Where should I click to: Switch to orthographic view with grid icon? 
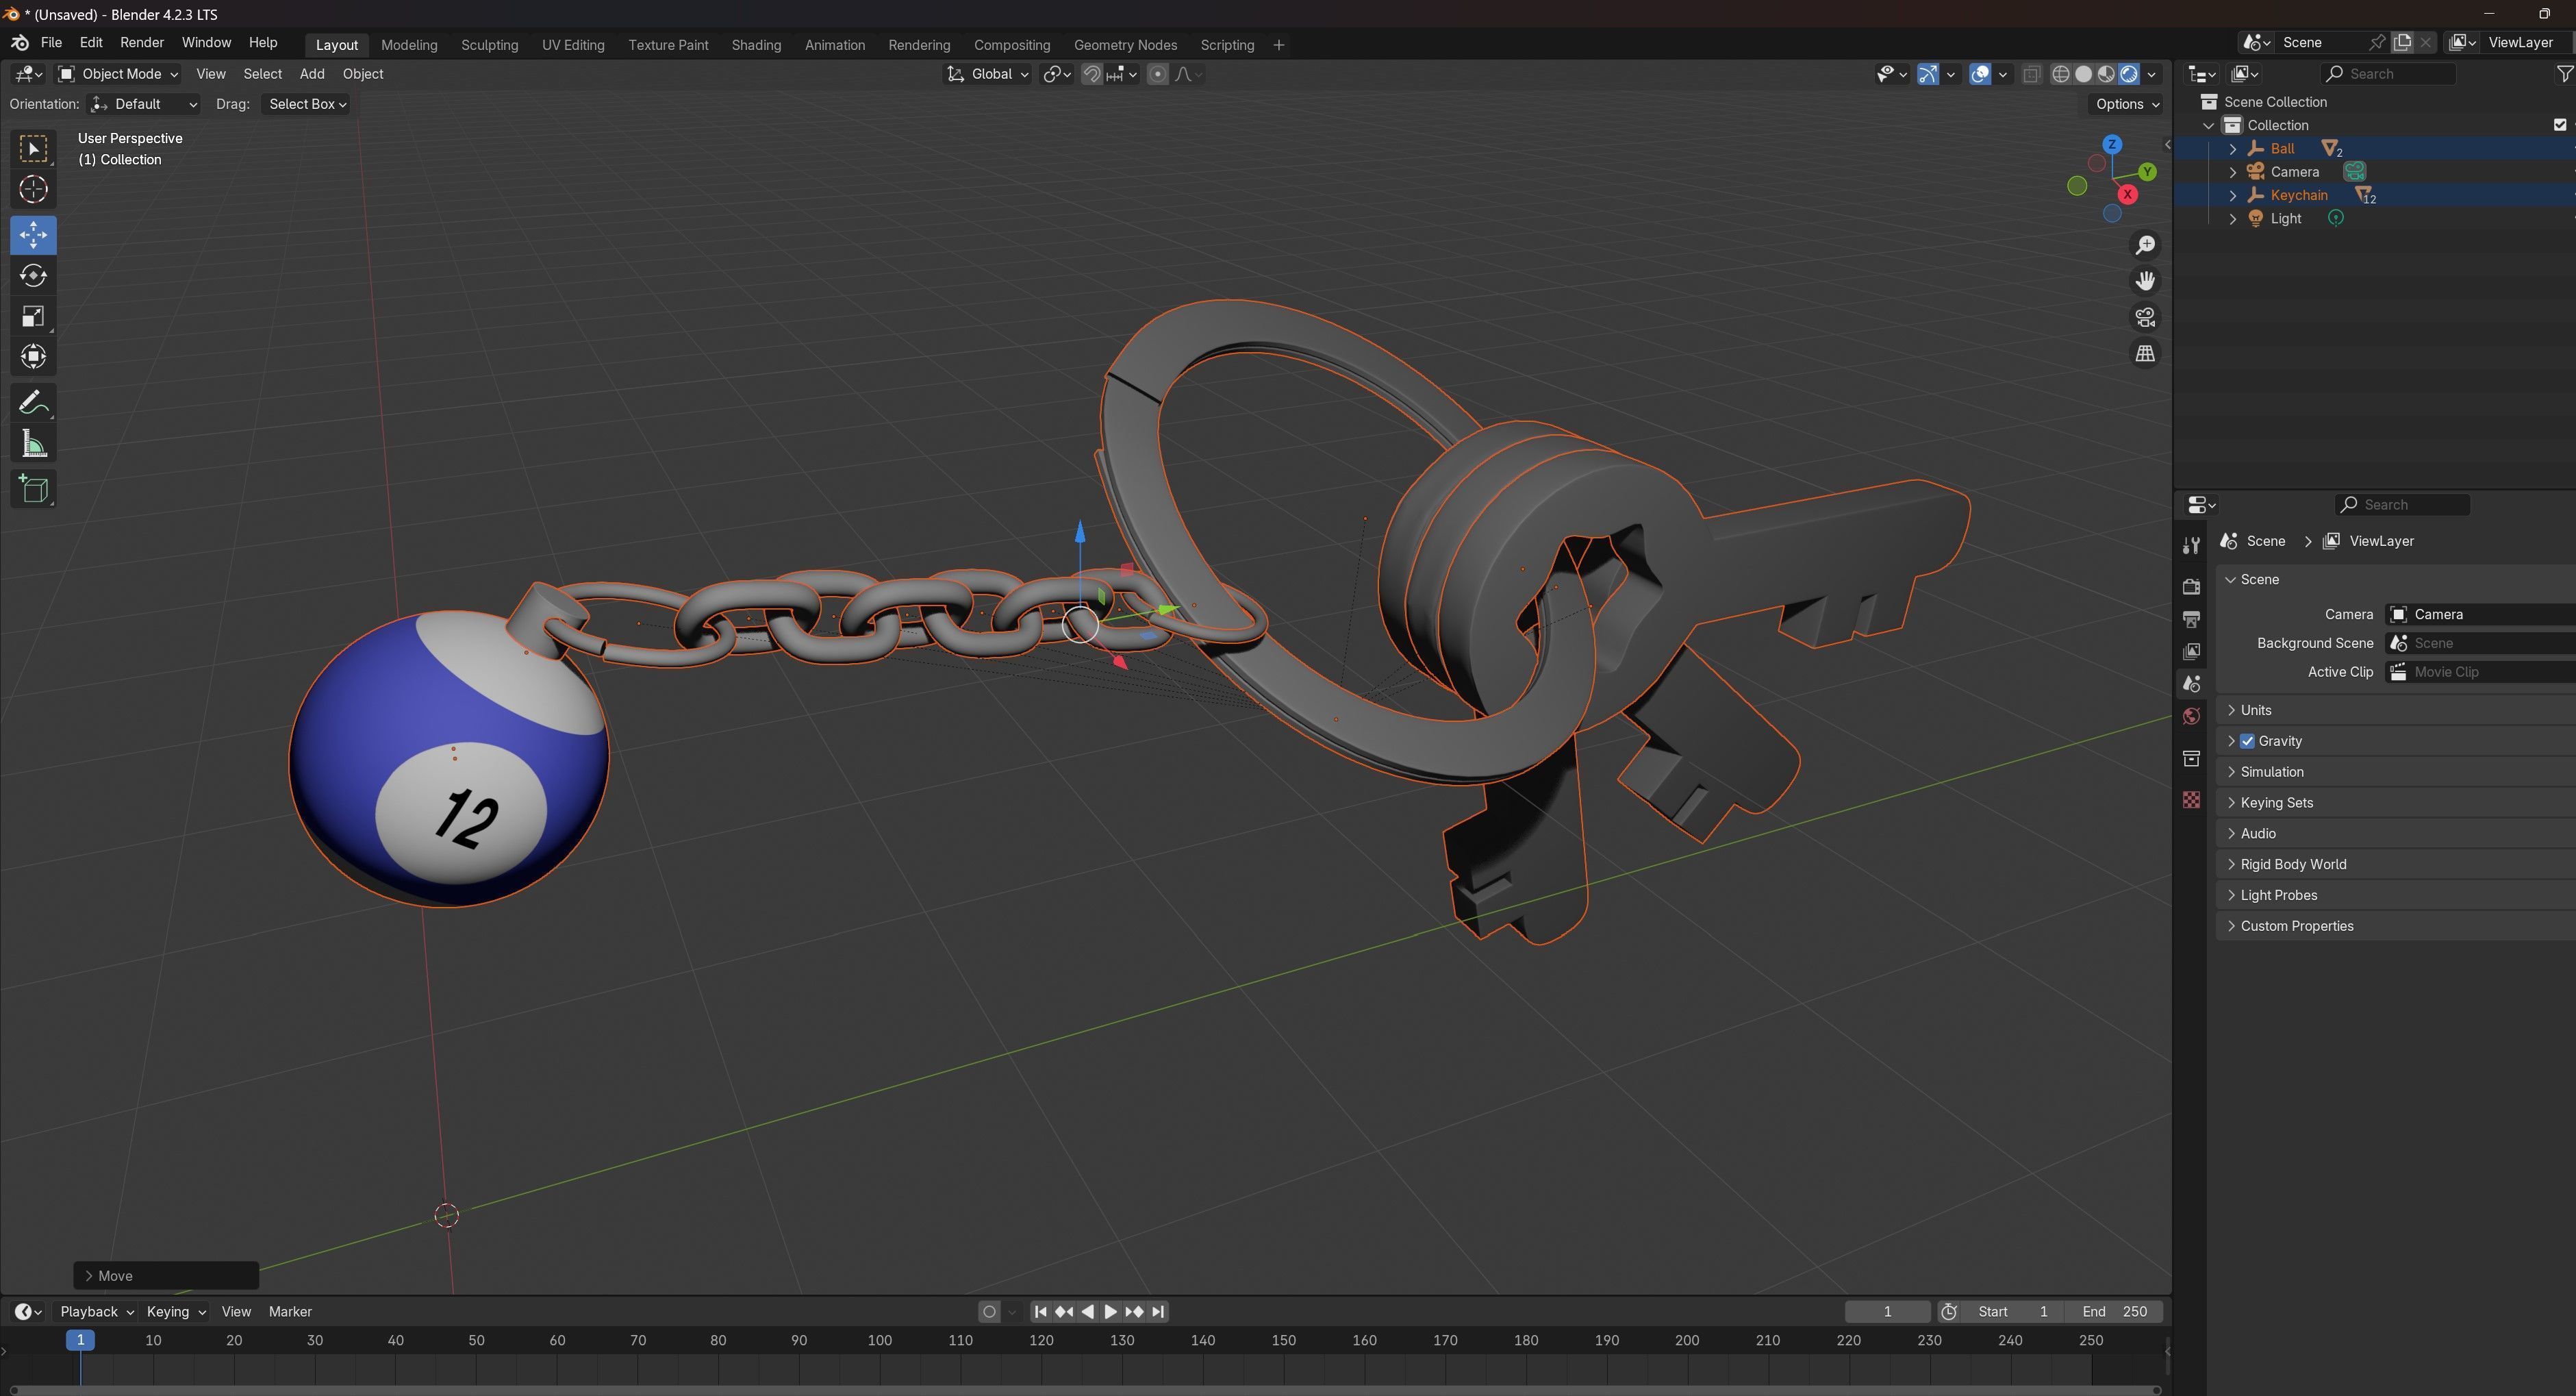2145,354
